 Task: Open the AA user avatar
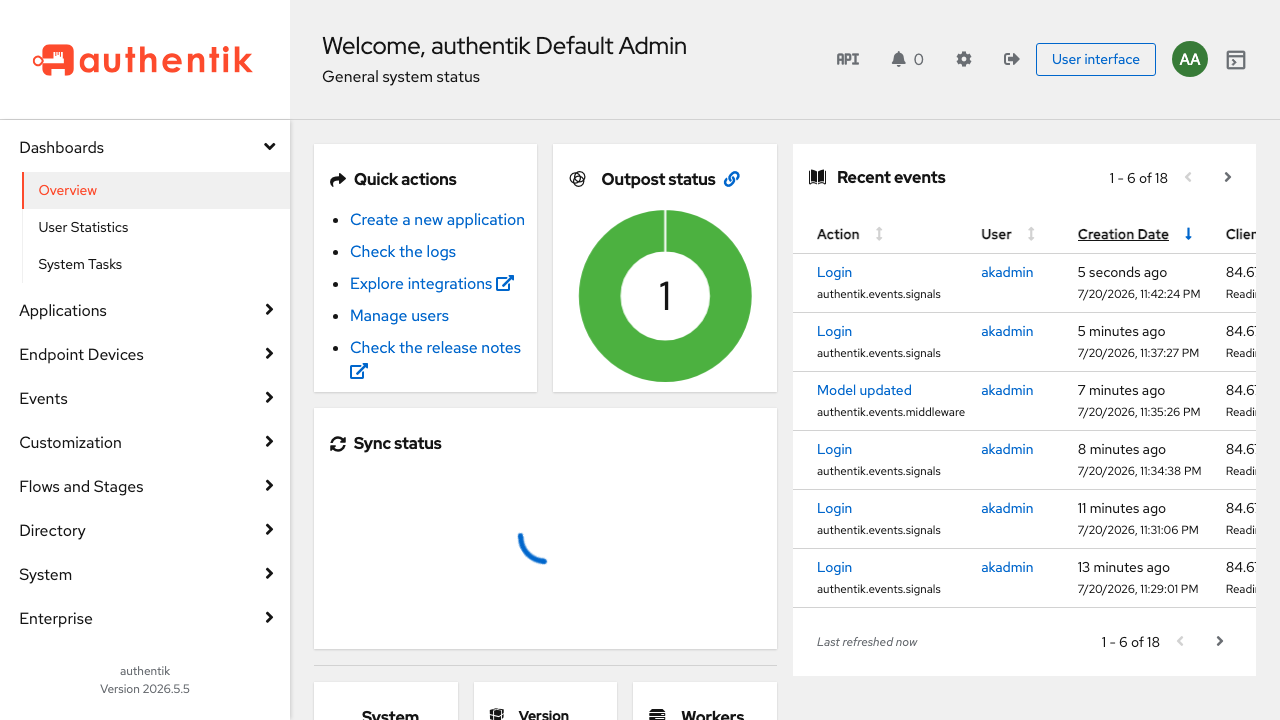[1190, 59]
